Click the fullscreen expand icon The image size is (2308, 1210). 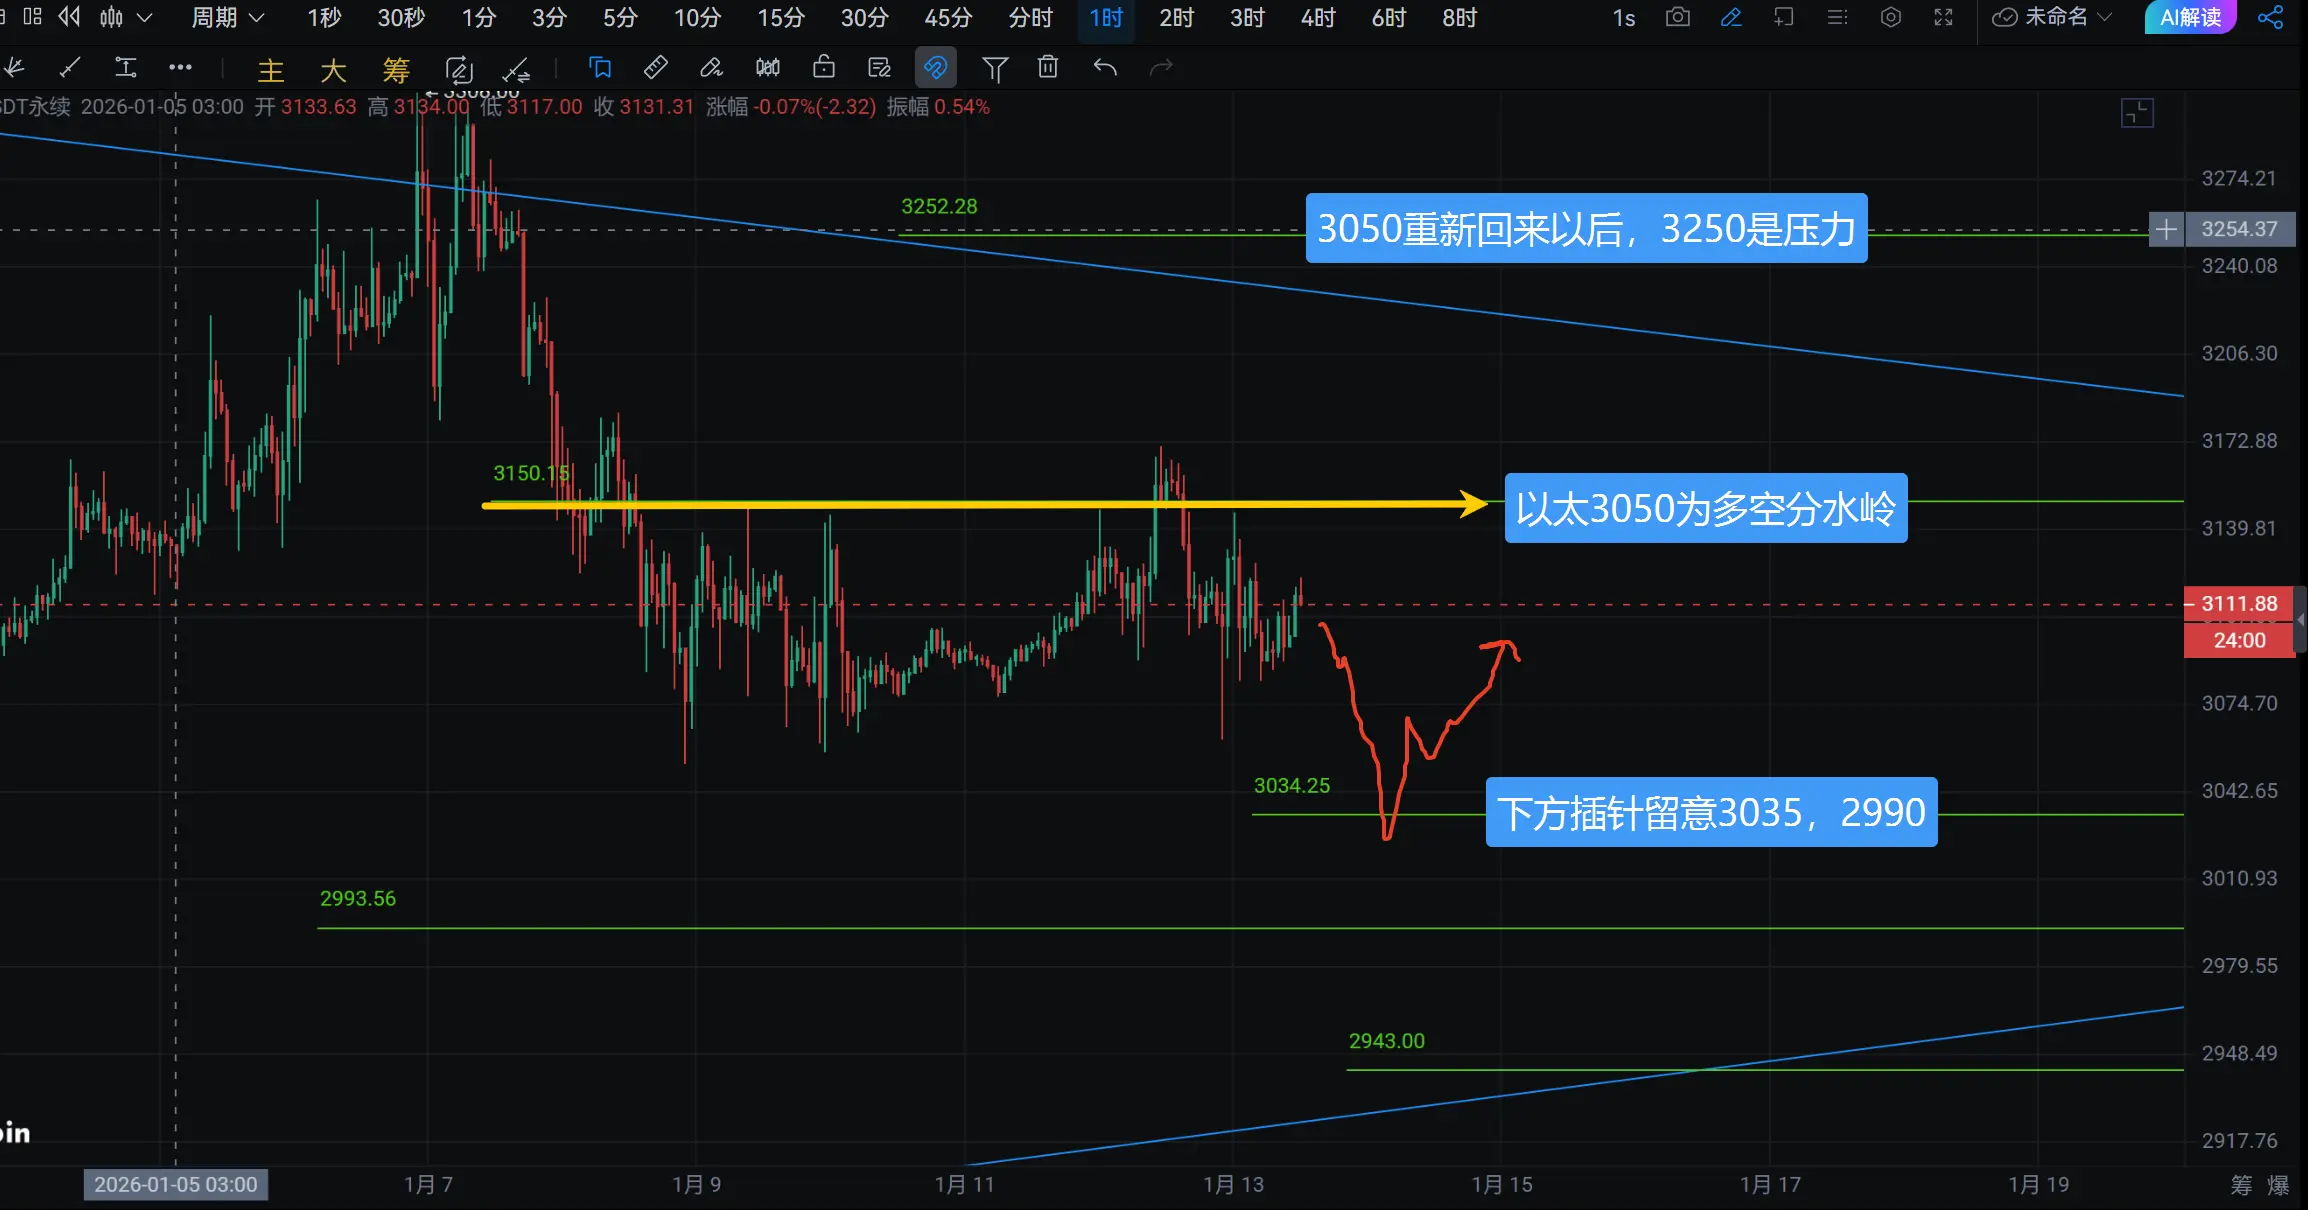coord(1943,18)
